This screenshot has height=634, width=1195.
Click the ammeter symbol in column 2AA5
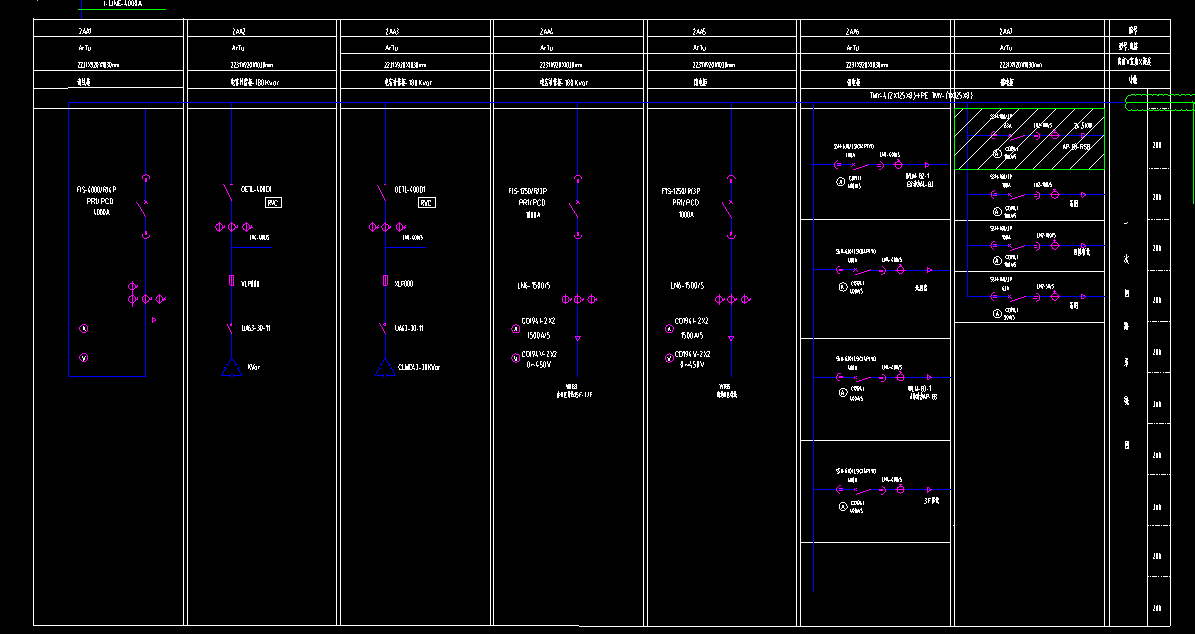coord(669,329)
